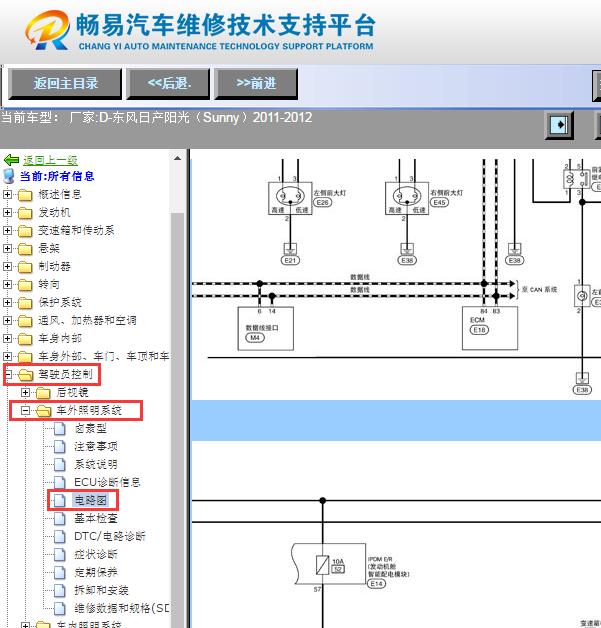
Task: Expand the 发动机 tree node
Action: coord(7,213)
